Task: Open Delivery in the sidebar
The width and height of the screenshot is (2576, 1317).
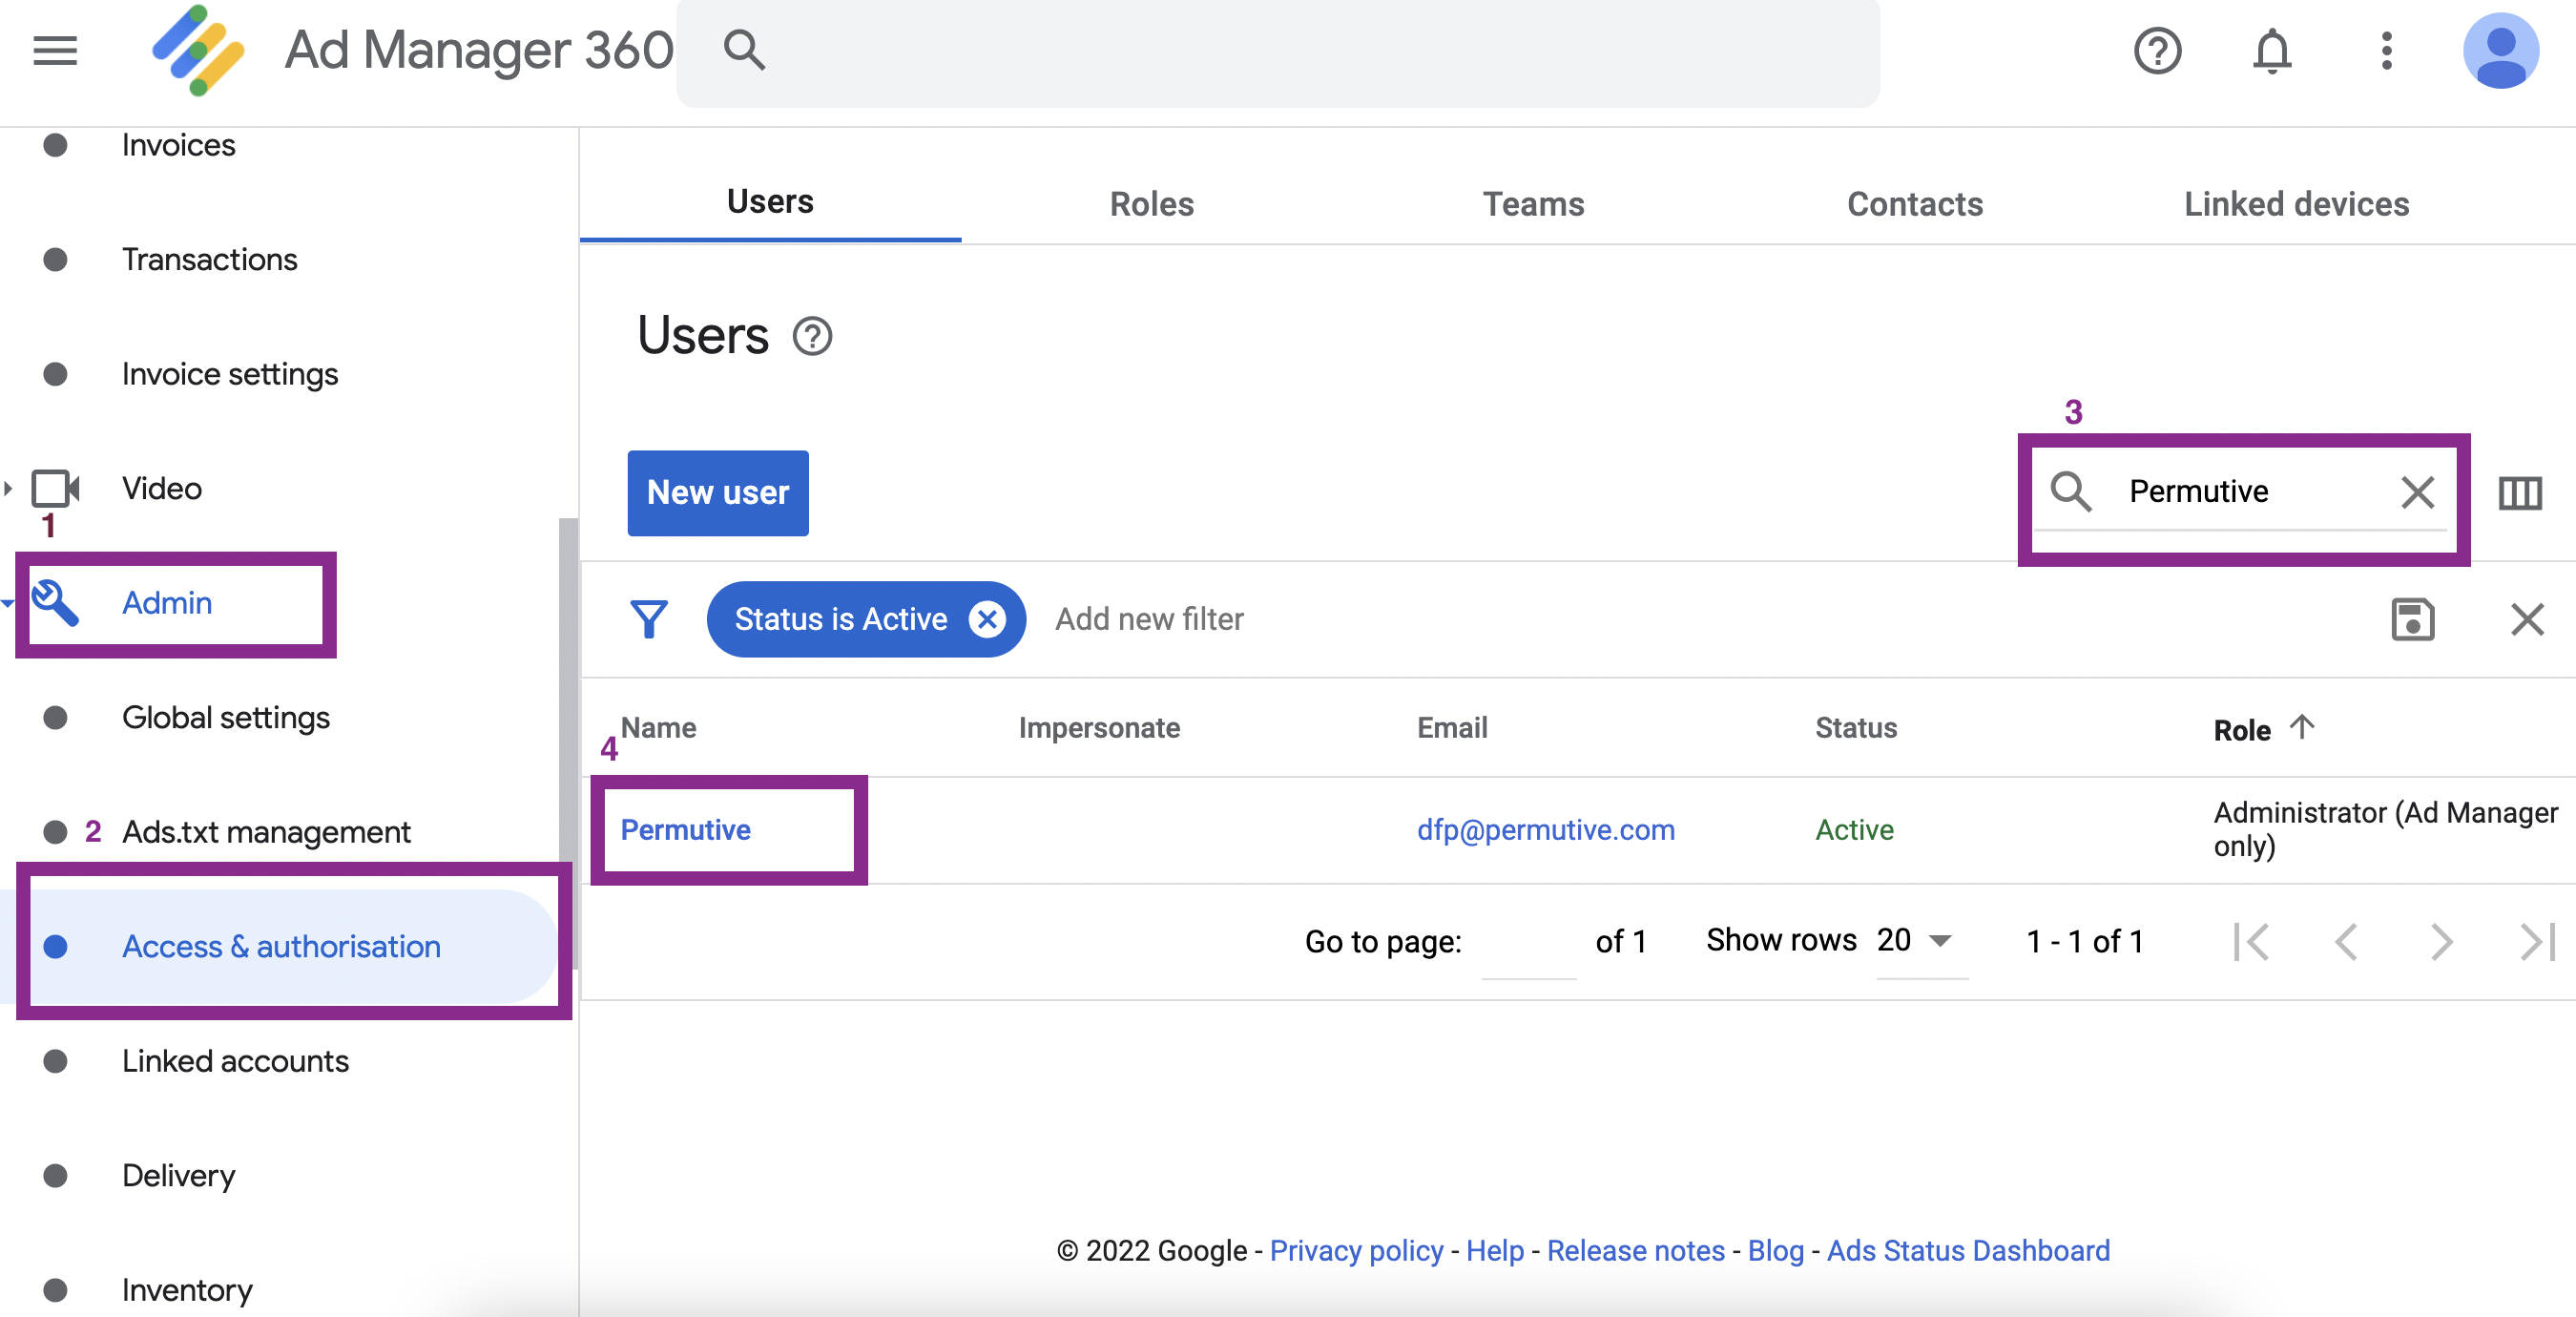Action: [179, 1176]
